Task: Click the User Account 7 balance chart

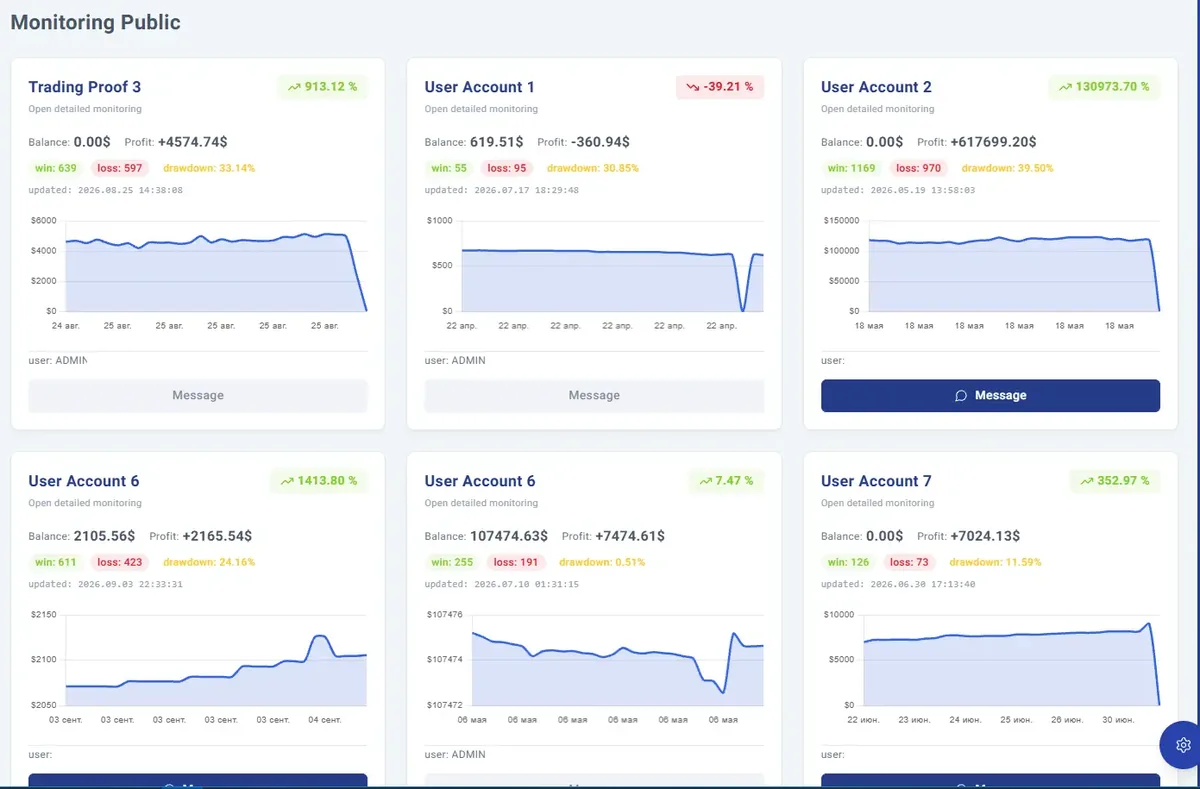Action: 990,667
